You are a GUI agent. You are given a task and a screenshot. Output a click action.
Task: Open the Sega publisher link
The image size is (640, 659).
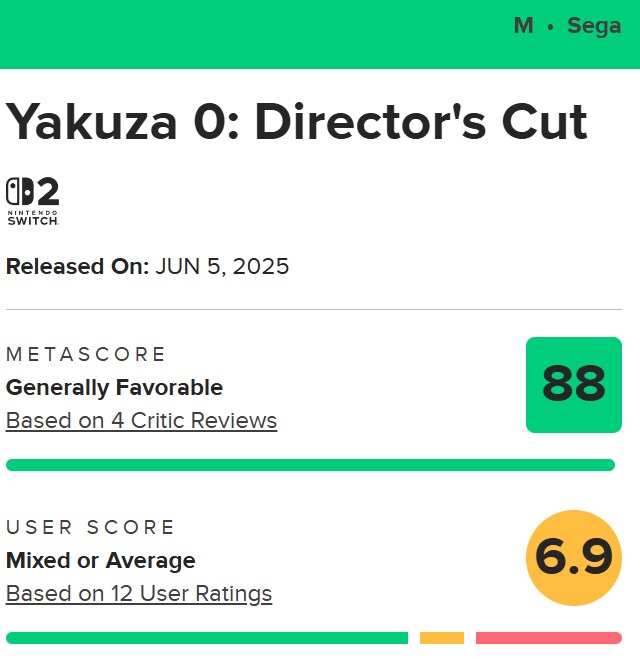coord(594,26)
